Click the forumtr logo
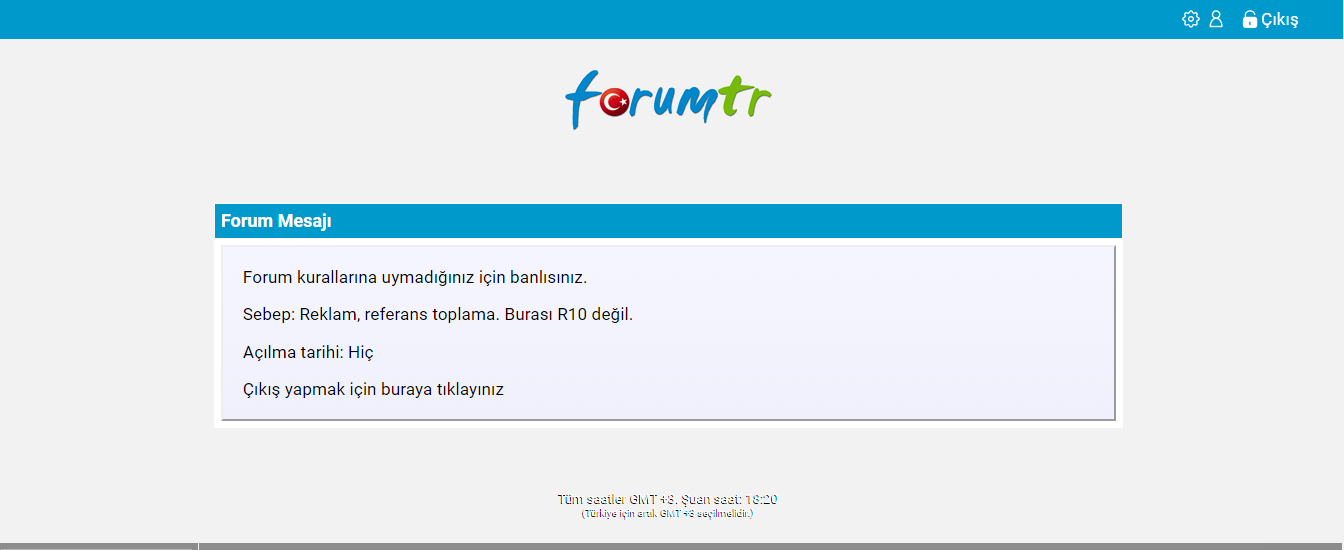This screenshot has width=1344, height=550. (x=668, y=98)
